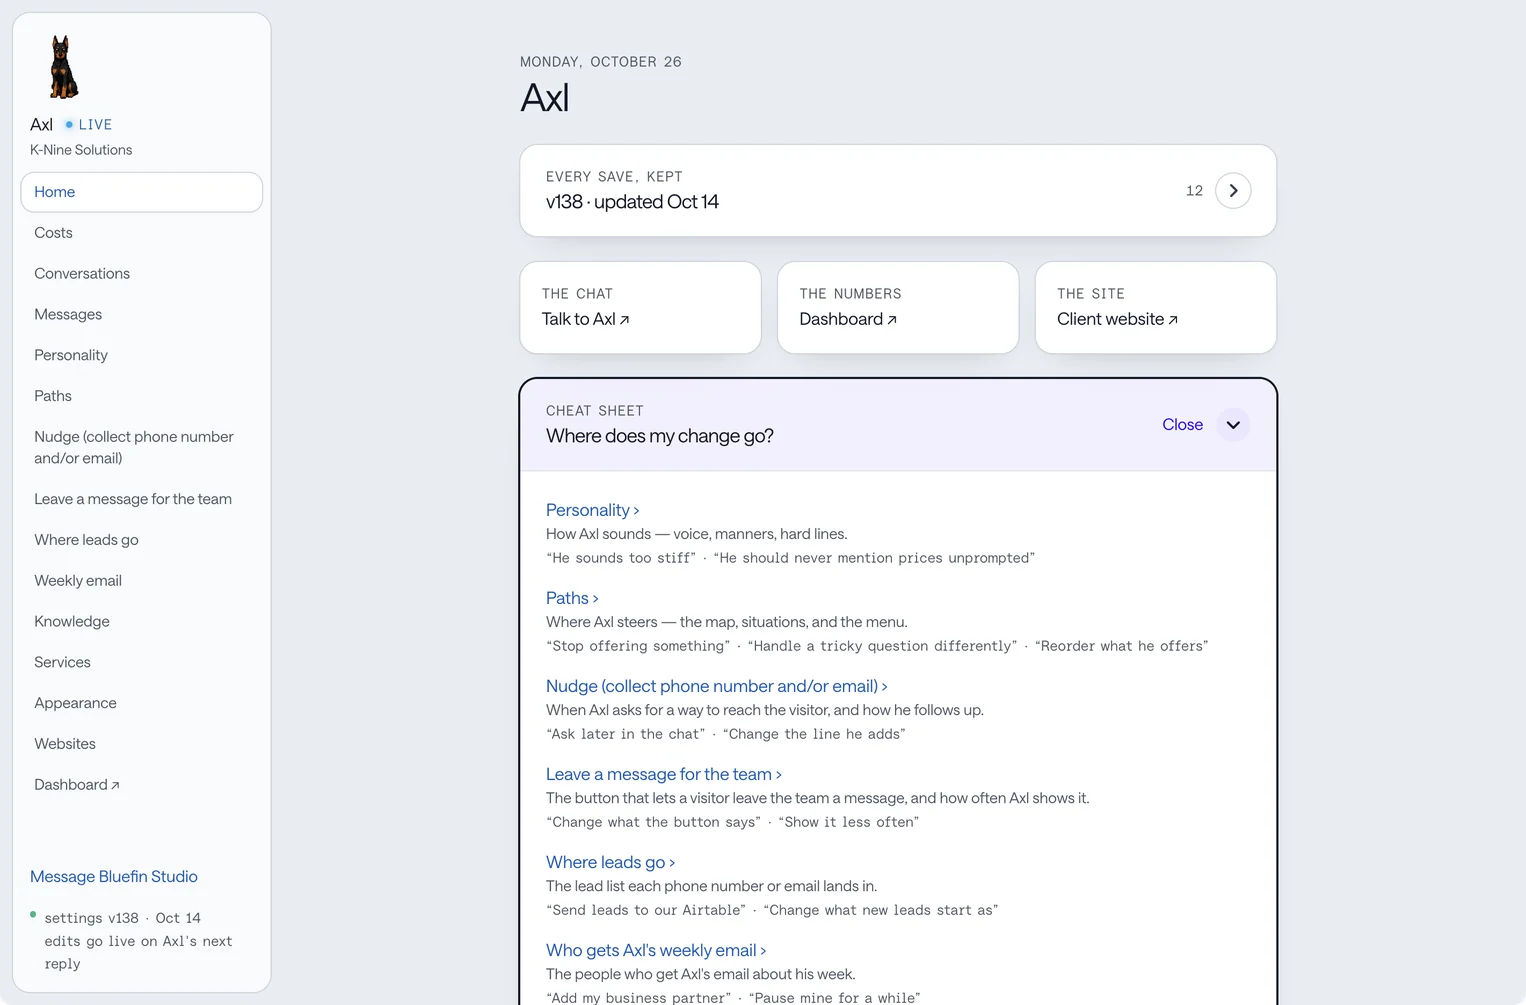Collapse the cheat sheet with the chevron

1233,425
